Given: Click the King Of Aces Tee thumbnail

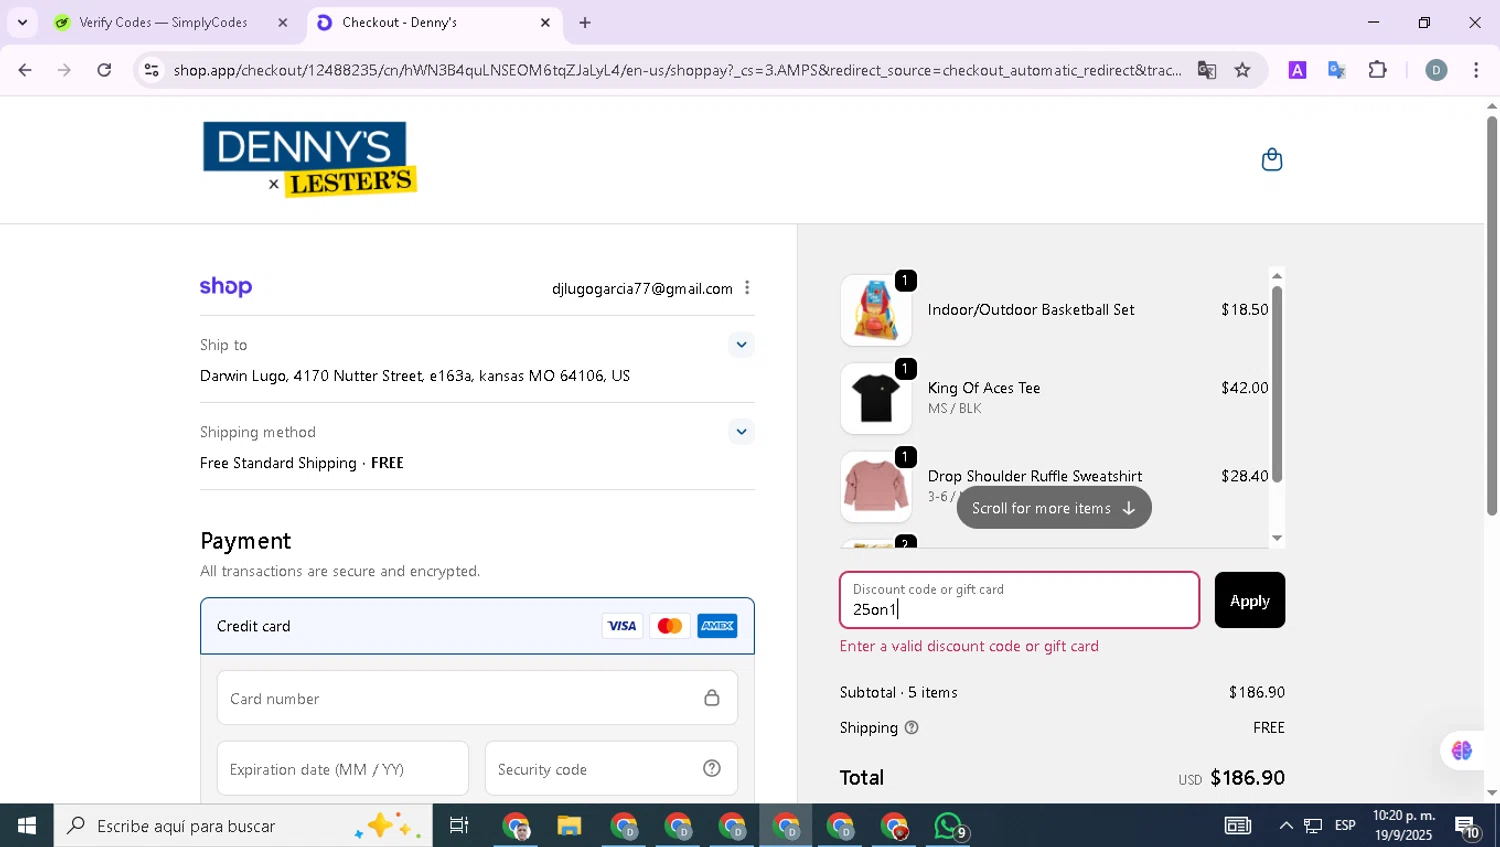Looking at the screenshot, I should click(876, 398).
